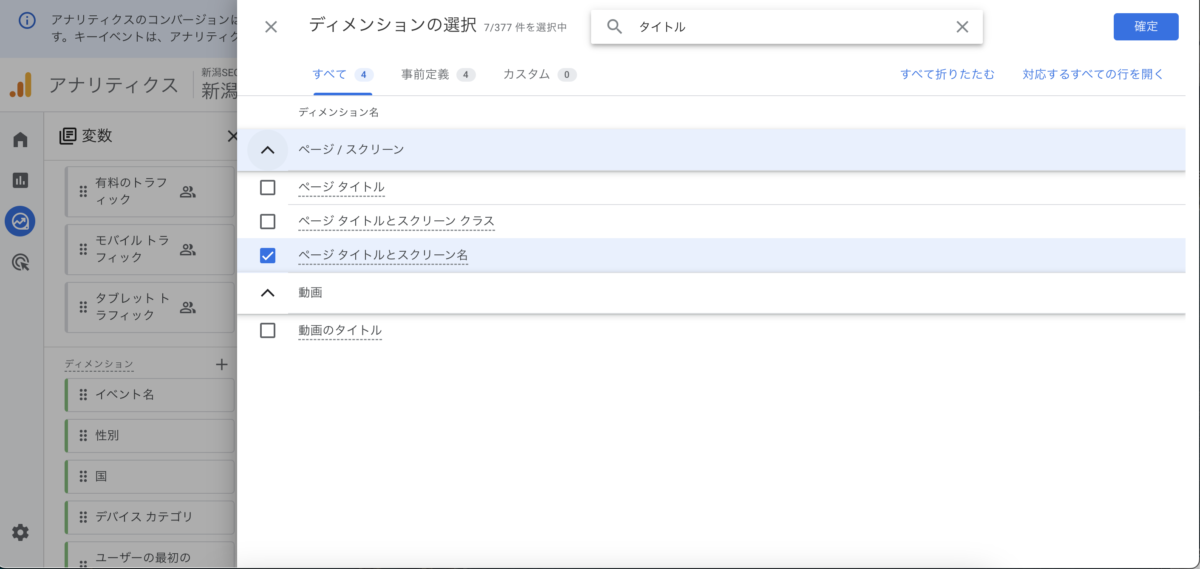Uncheck ページ タイトルとスクリーン名 checkbox
This screenshot has width=1200, height=569.
point(267,255)
